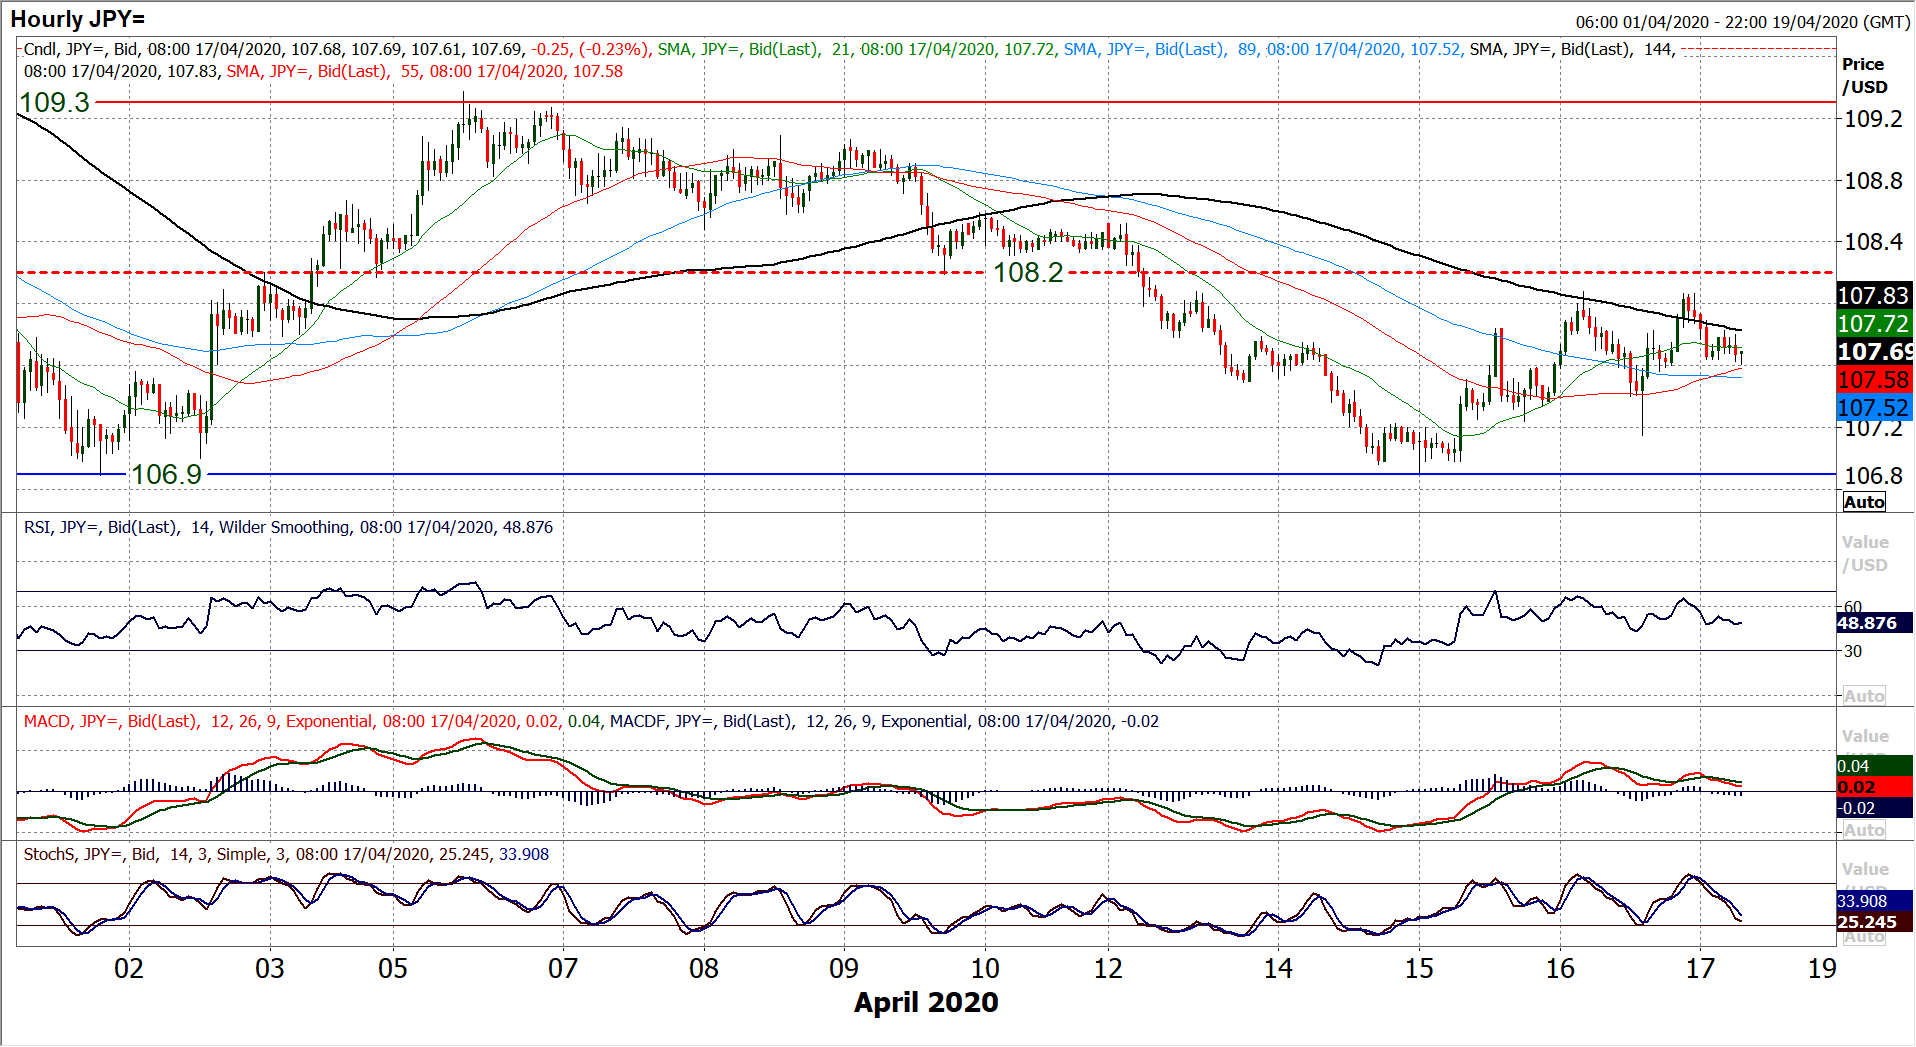Click date label 08 on time axis
Image resolution: width=1916 pixels, height=1047 pixels.
click(x=704, y=968)
